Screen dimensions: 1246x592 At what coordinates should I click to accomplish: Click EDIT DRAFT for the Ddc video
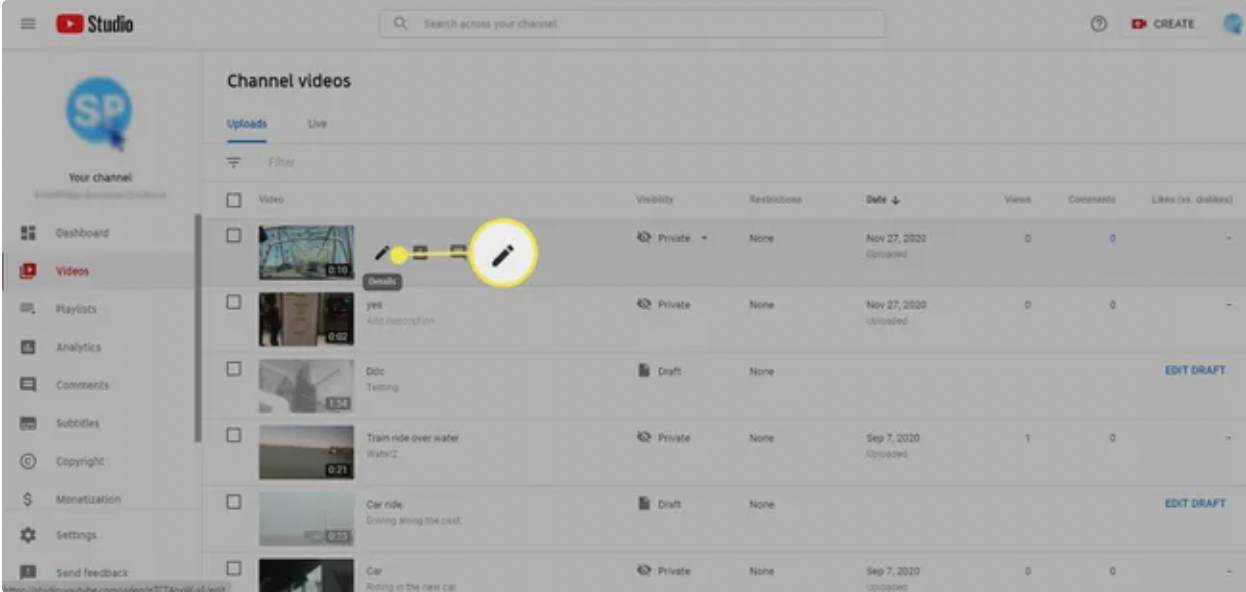(1194, 370)
